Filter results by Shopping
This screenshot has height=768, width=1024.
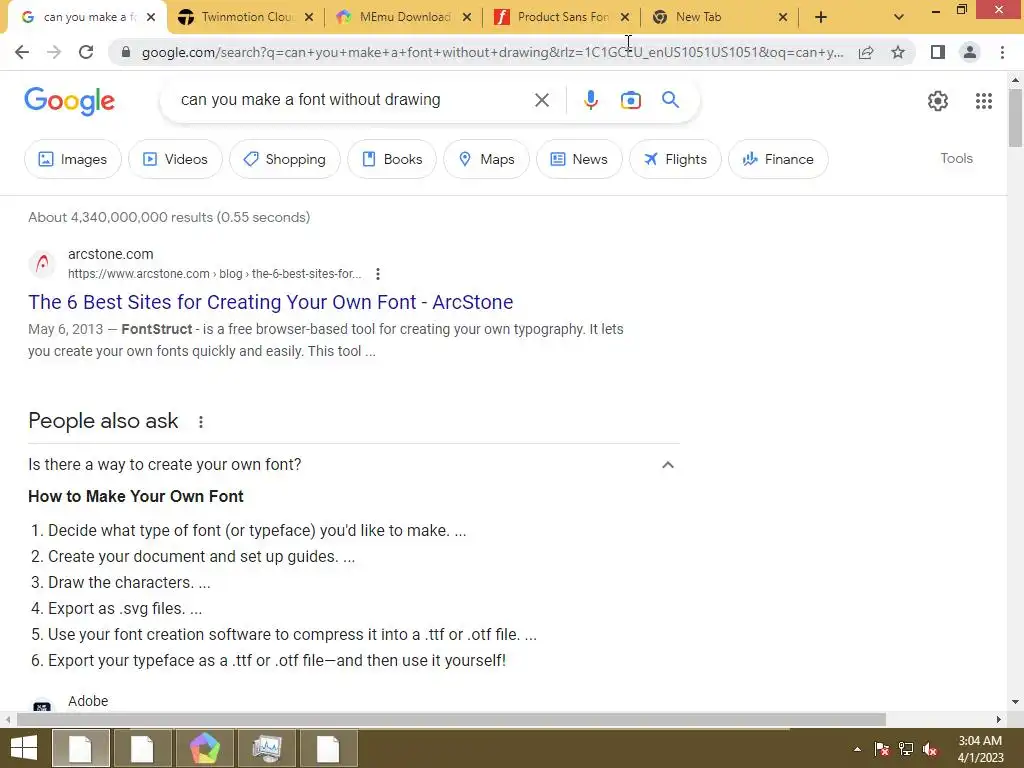pos(285,159)
